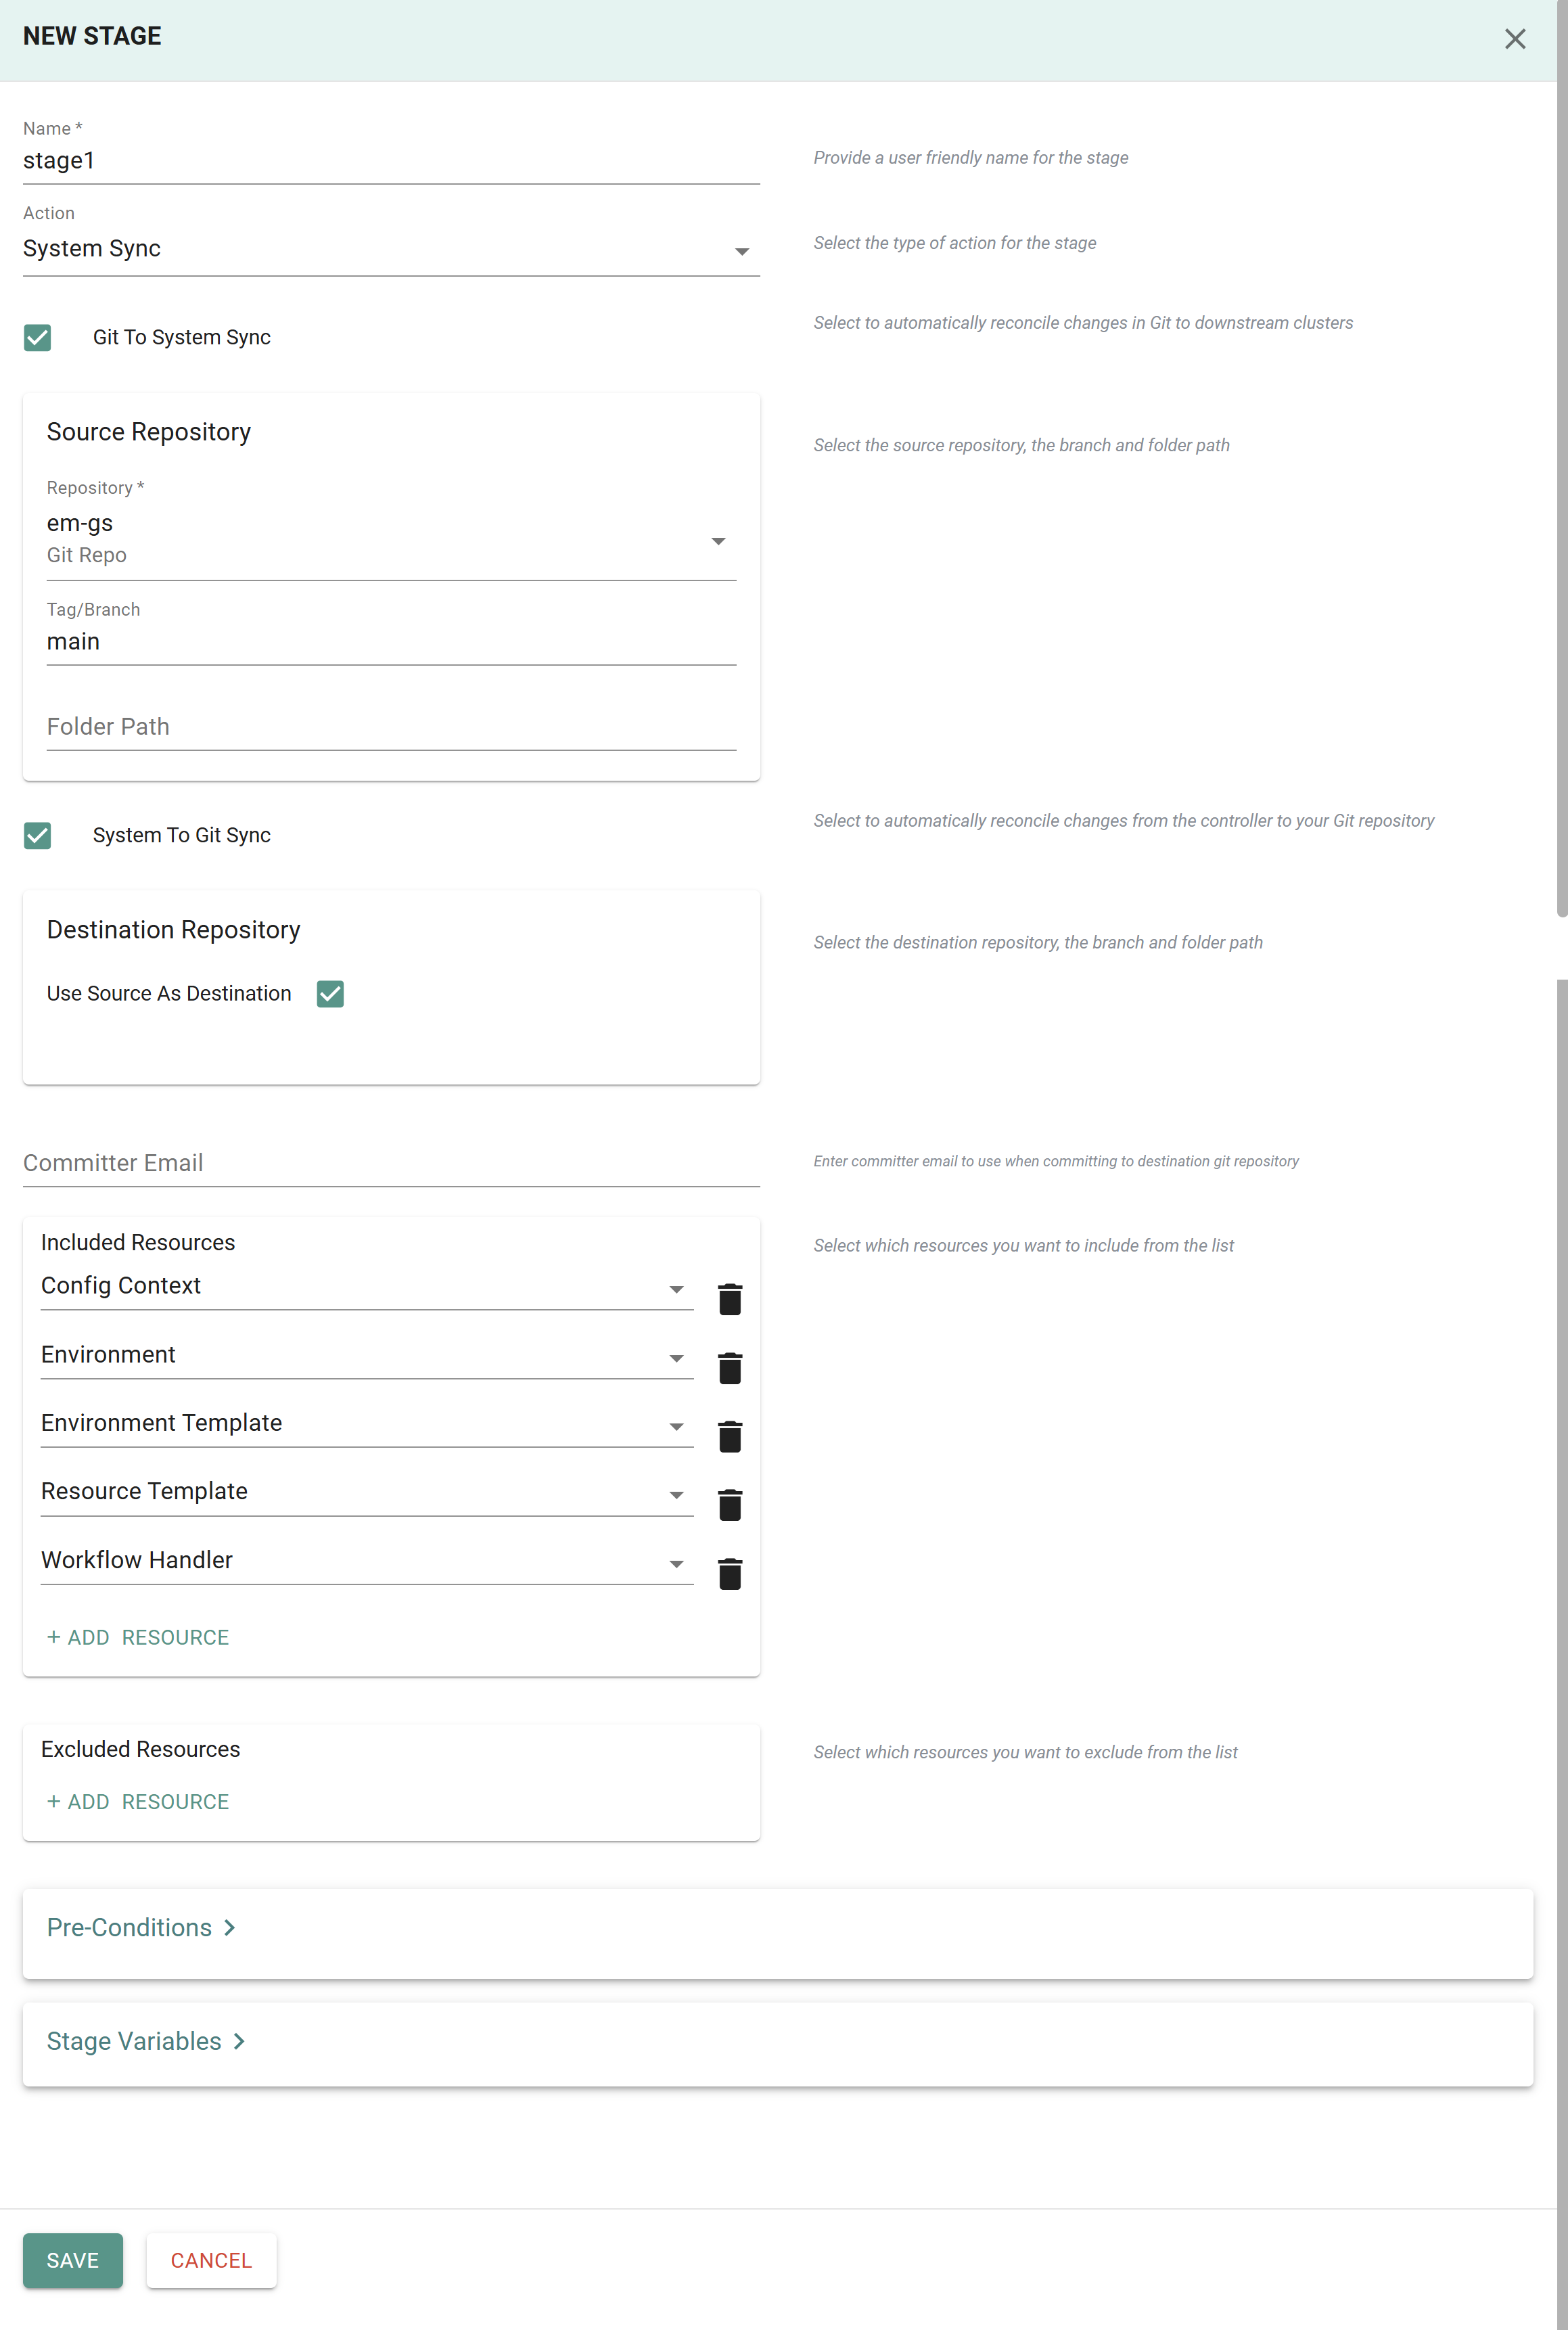The height and width of the screenshot is (2330, 1568).
Task: Remove the Environment Template resource
Action: pyautogui.click(x=730, y=1436)
